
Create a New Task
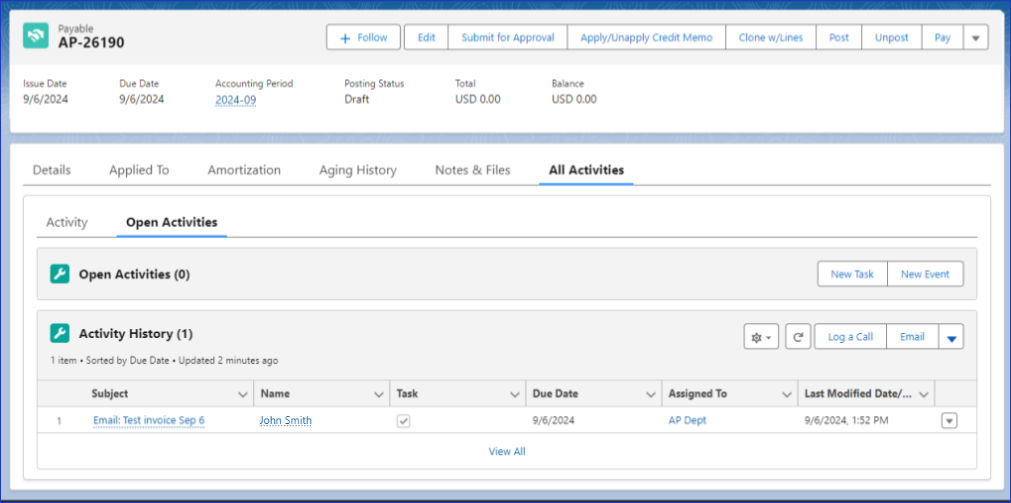[x=852, y=274]
